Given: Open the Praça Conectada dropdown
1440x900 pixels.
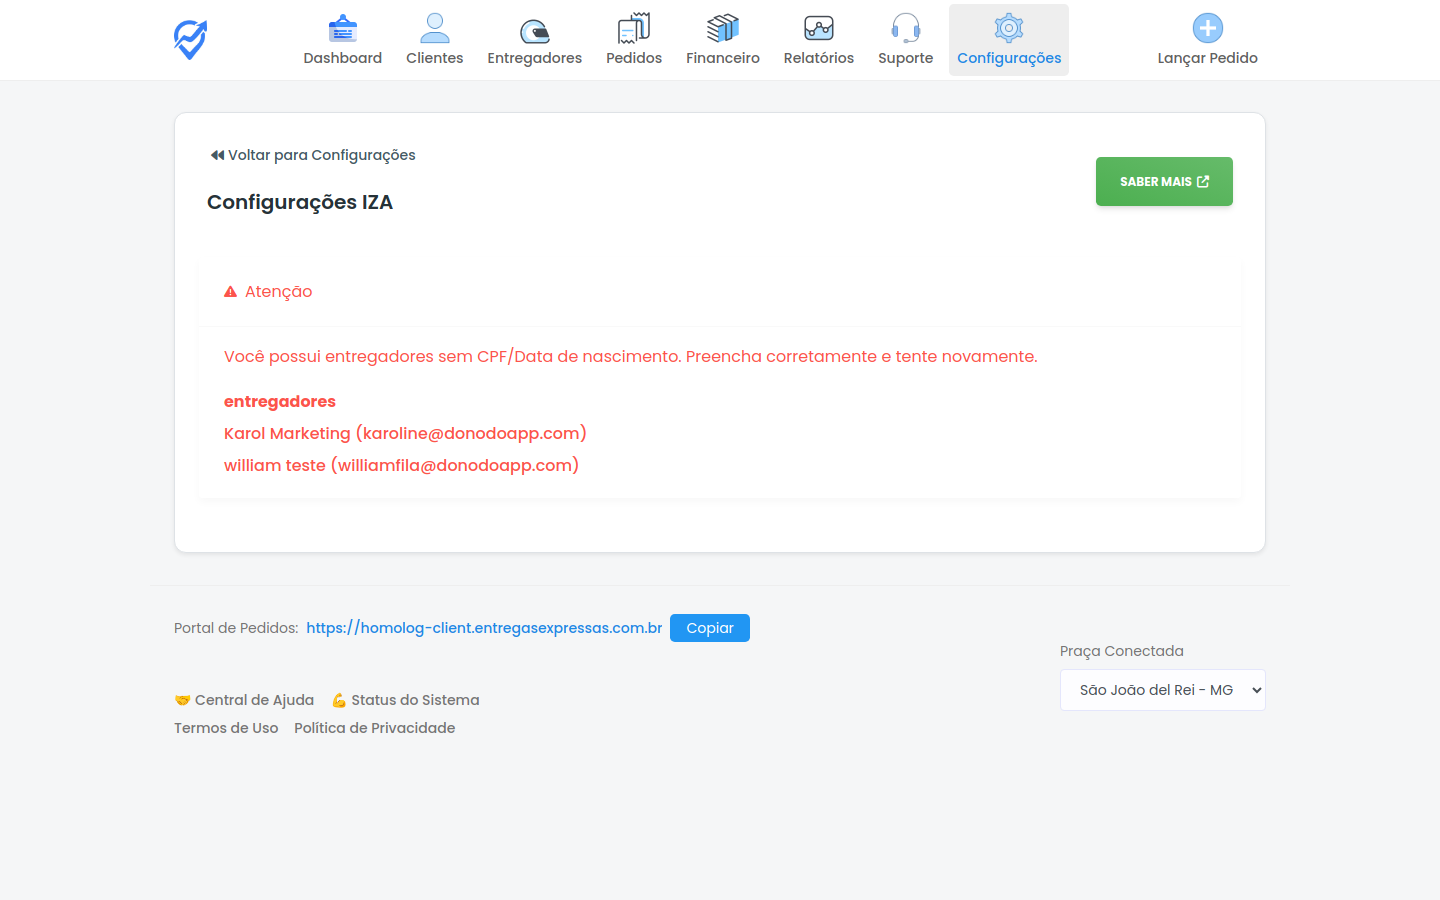Looking at the screenshot, I should tap(1162, 689).
